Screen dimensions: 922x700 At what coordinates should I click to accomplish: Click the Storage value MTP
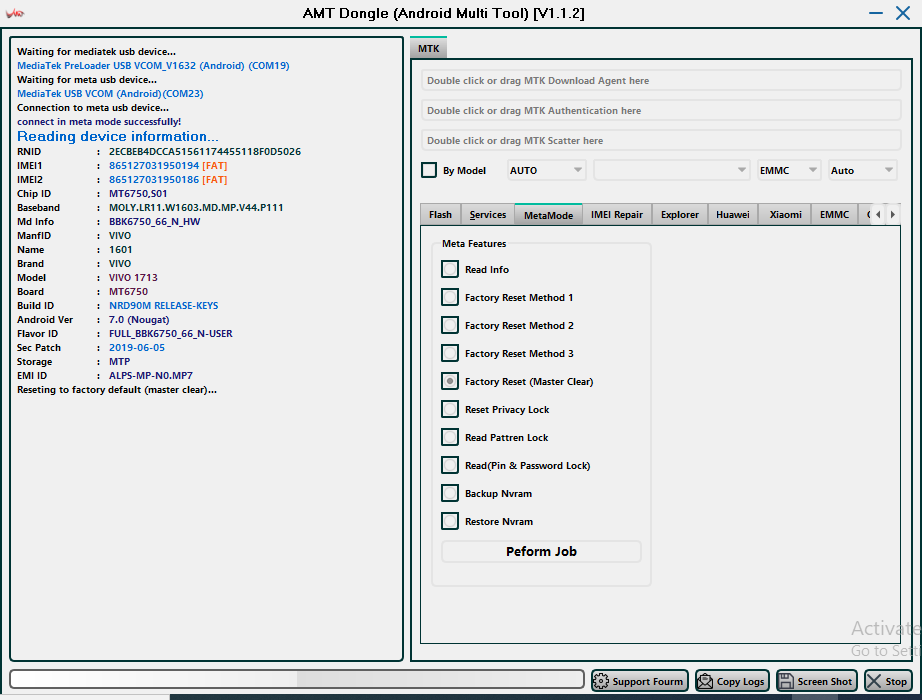[x=119, y=362]
